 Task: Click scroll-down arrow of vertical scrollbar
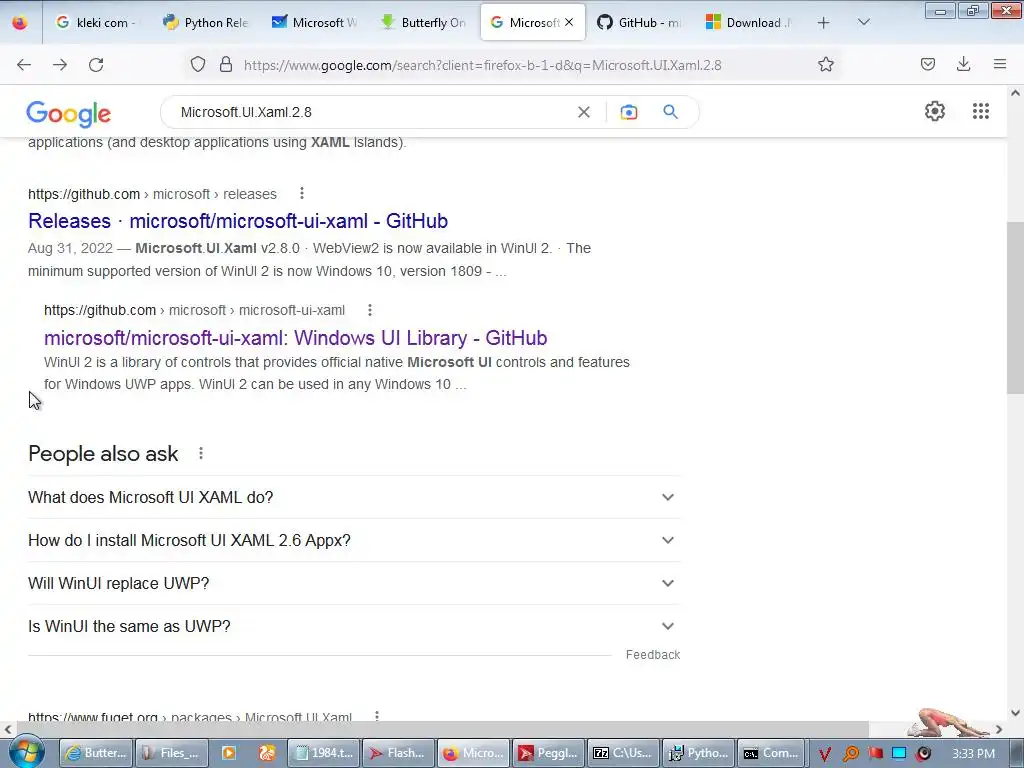(1015, 713)
